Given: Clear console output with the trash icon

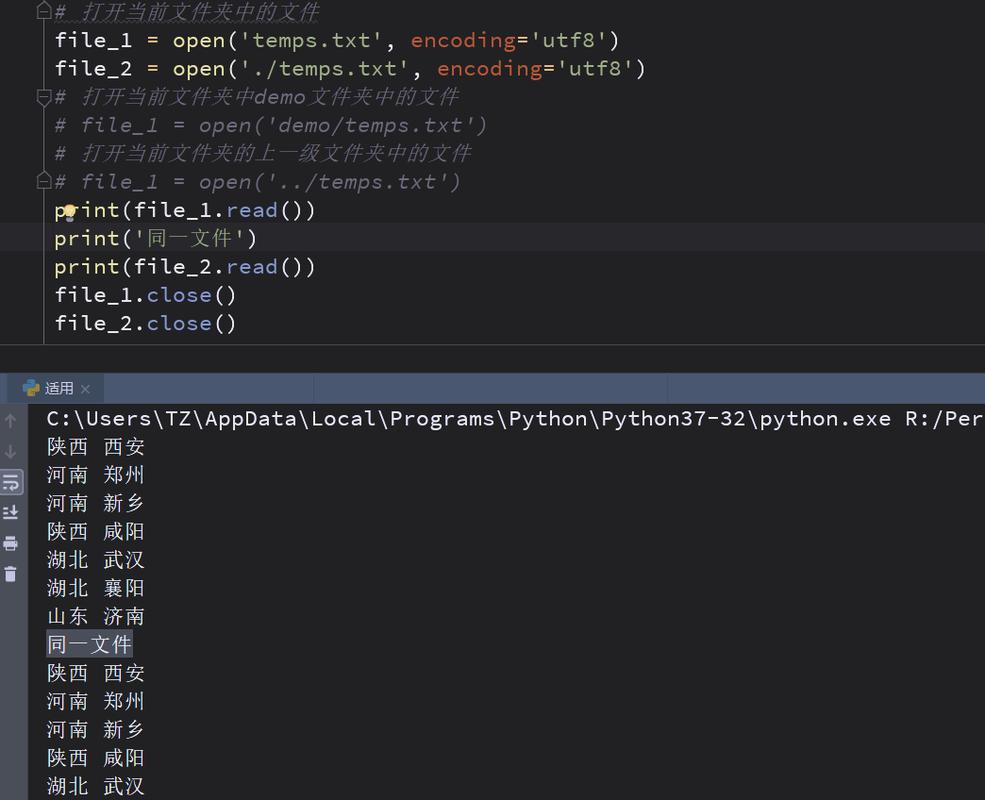Looking at the screenshot, I should [11, 573].
